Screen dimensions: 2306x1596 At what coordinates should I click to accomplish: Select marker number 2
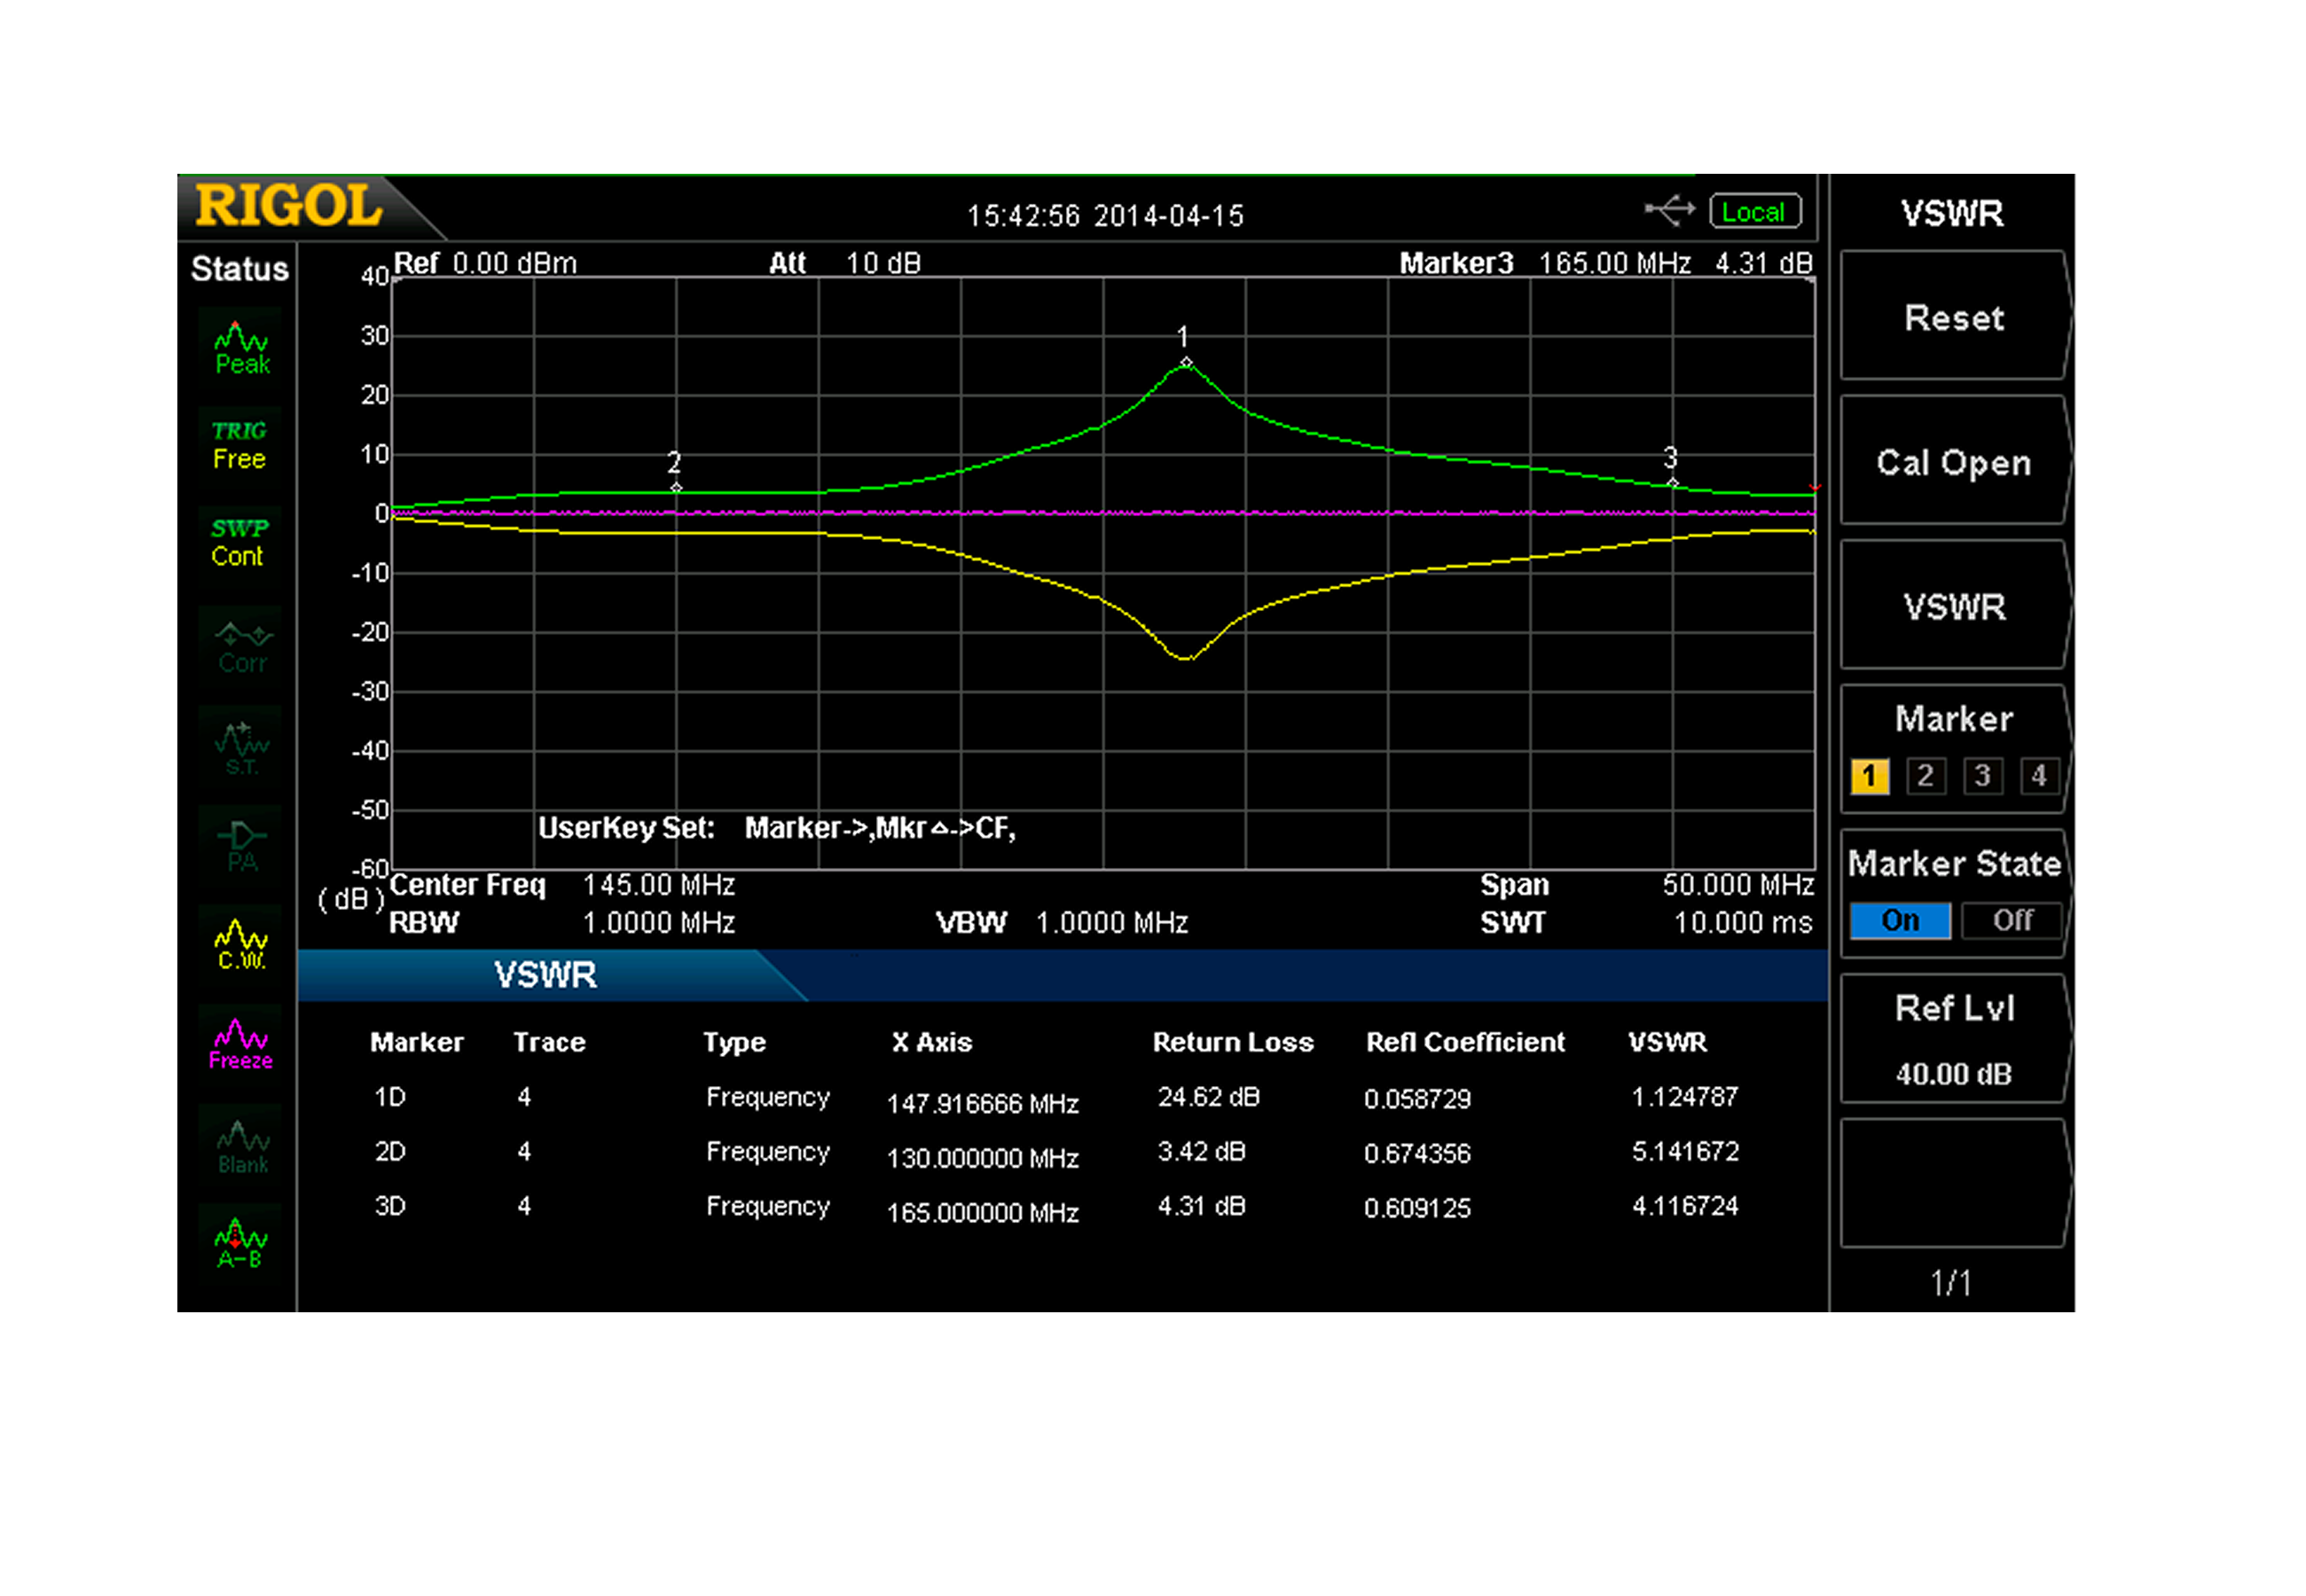[x=1925, y=776]
